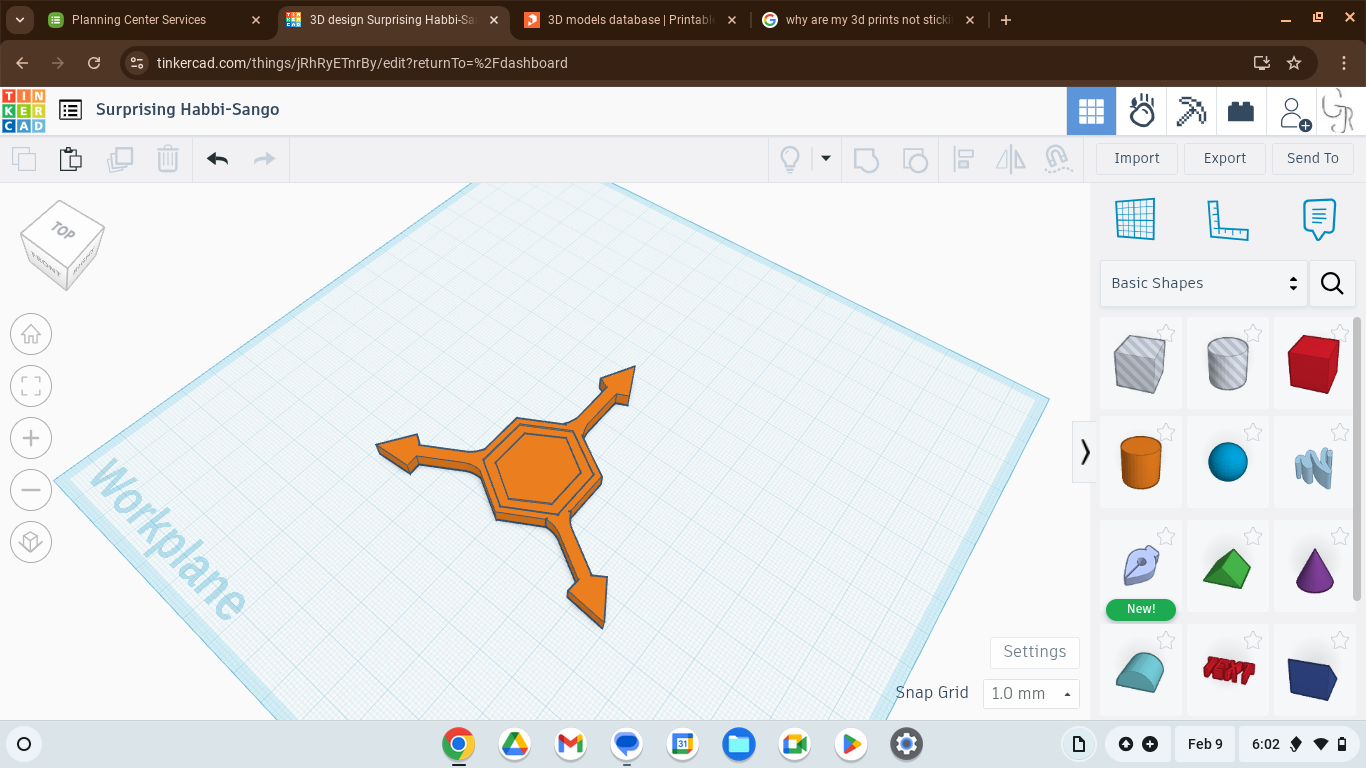Zoom out with the minus button
Screen dimensions: 1366x768
click(x=31, y=490)
